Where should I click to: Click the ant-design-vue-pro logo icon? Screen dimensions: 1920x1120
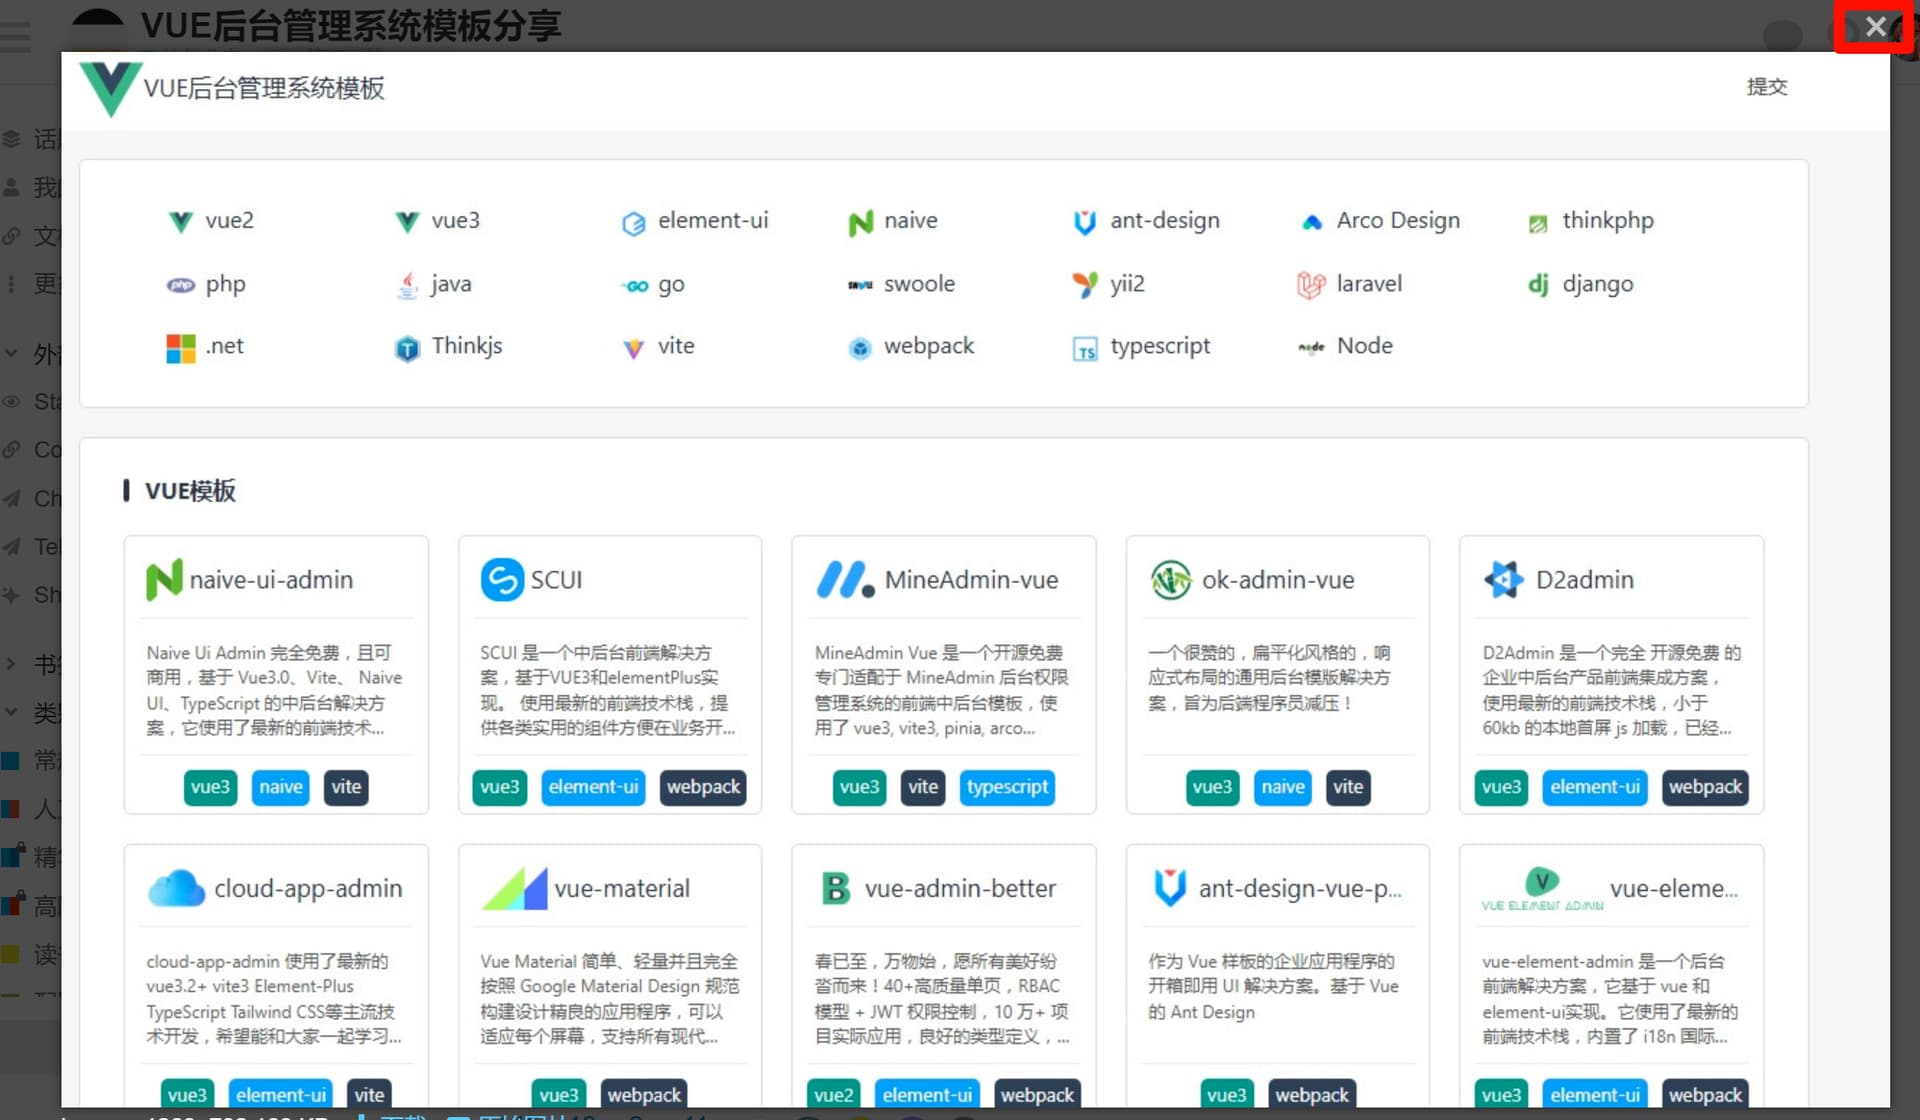pyautogui.click(x=1170, y=888)
